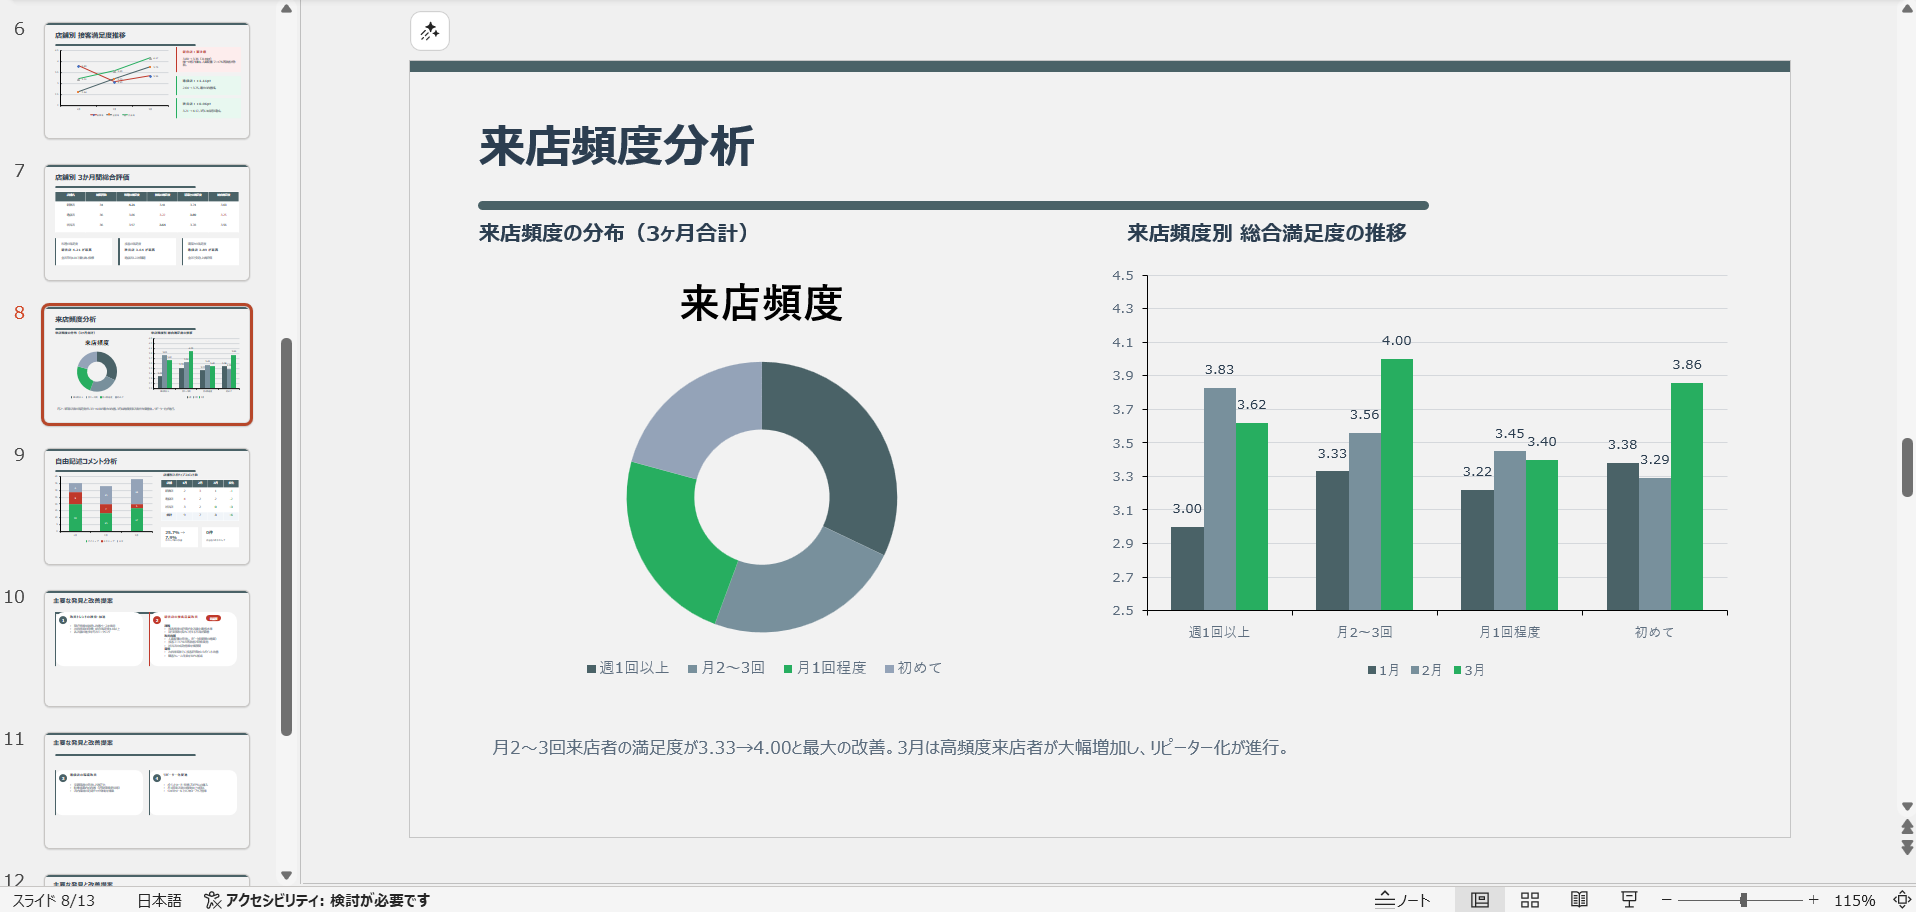The height and width of the screenshot is (912, 1916).
Task: Select slide 6 thumbnail
Action: 147,81
